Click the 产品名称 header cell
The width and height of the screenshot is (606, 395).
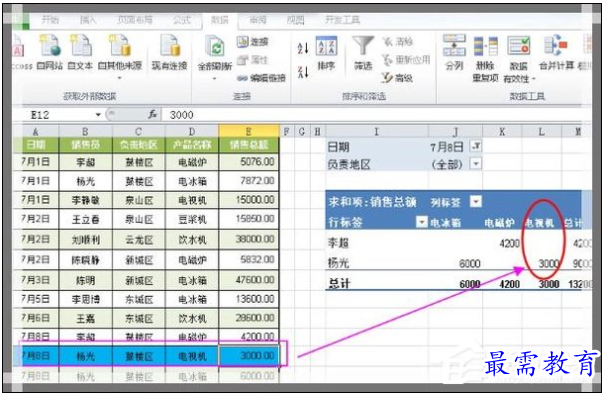pos(192,145)
